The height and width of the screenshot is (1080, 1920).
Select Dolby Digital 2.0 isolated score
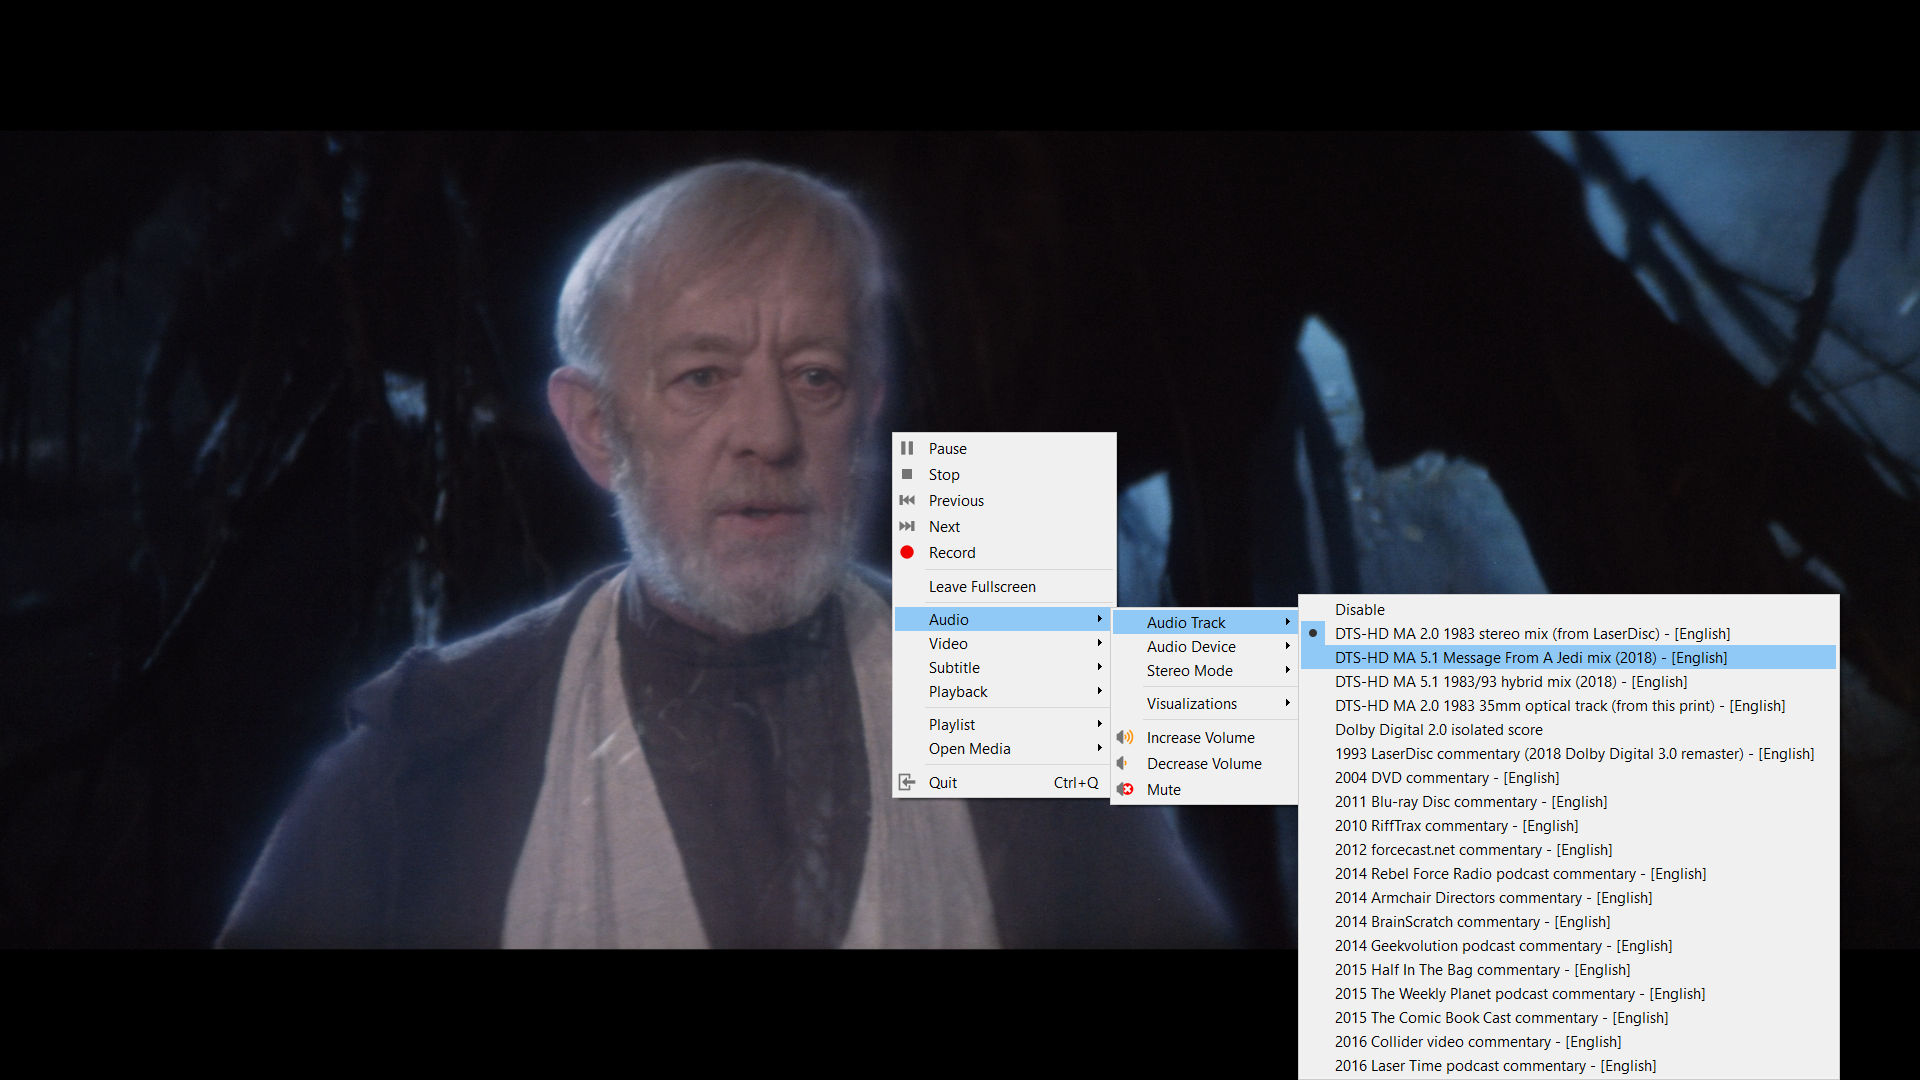click(x=1568, y=729)
